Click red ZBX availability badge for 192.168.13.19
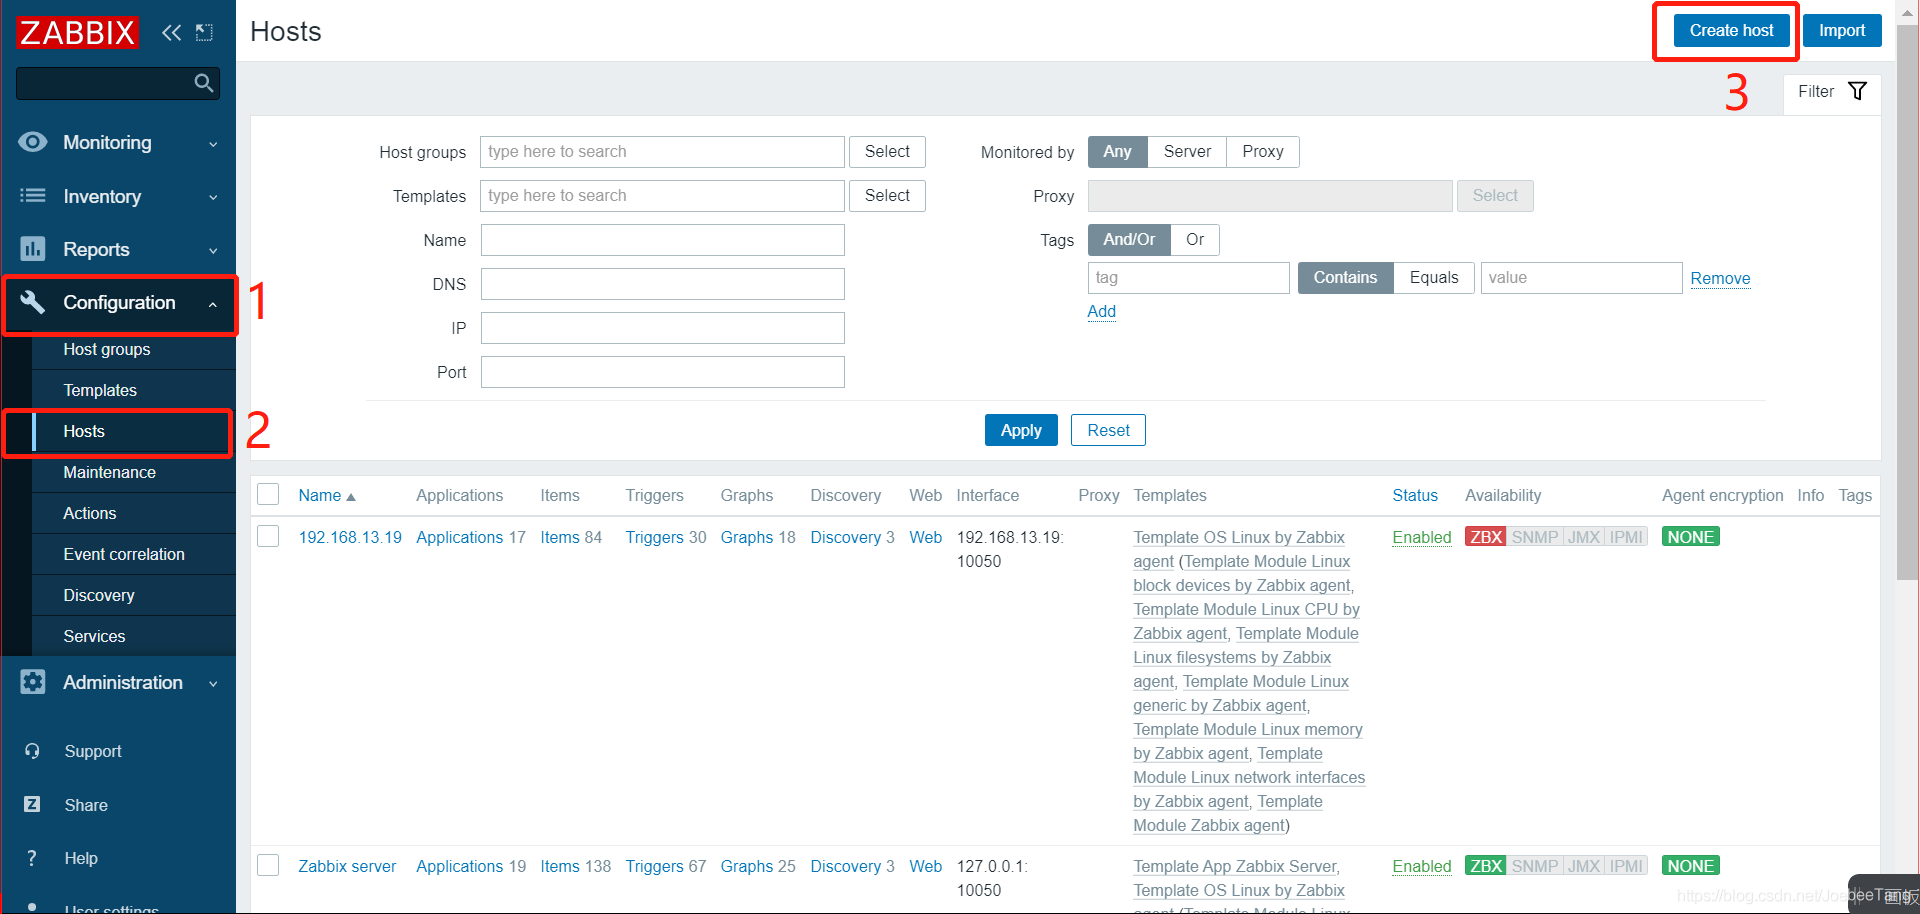The image size is (1920, 914). [x=1486, y=537]
